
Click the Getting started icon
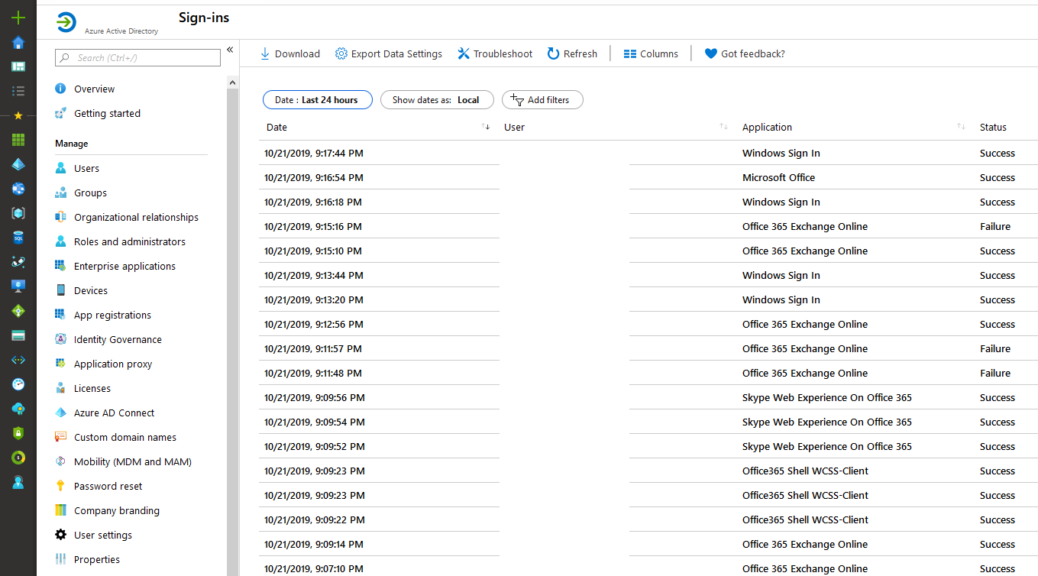60,113
